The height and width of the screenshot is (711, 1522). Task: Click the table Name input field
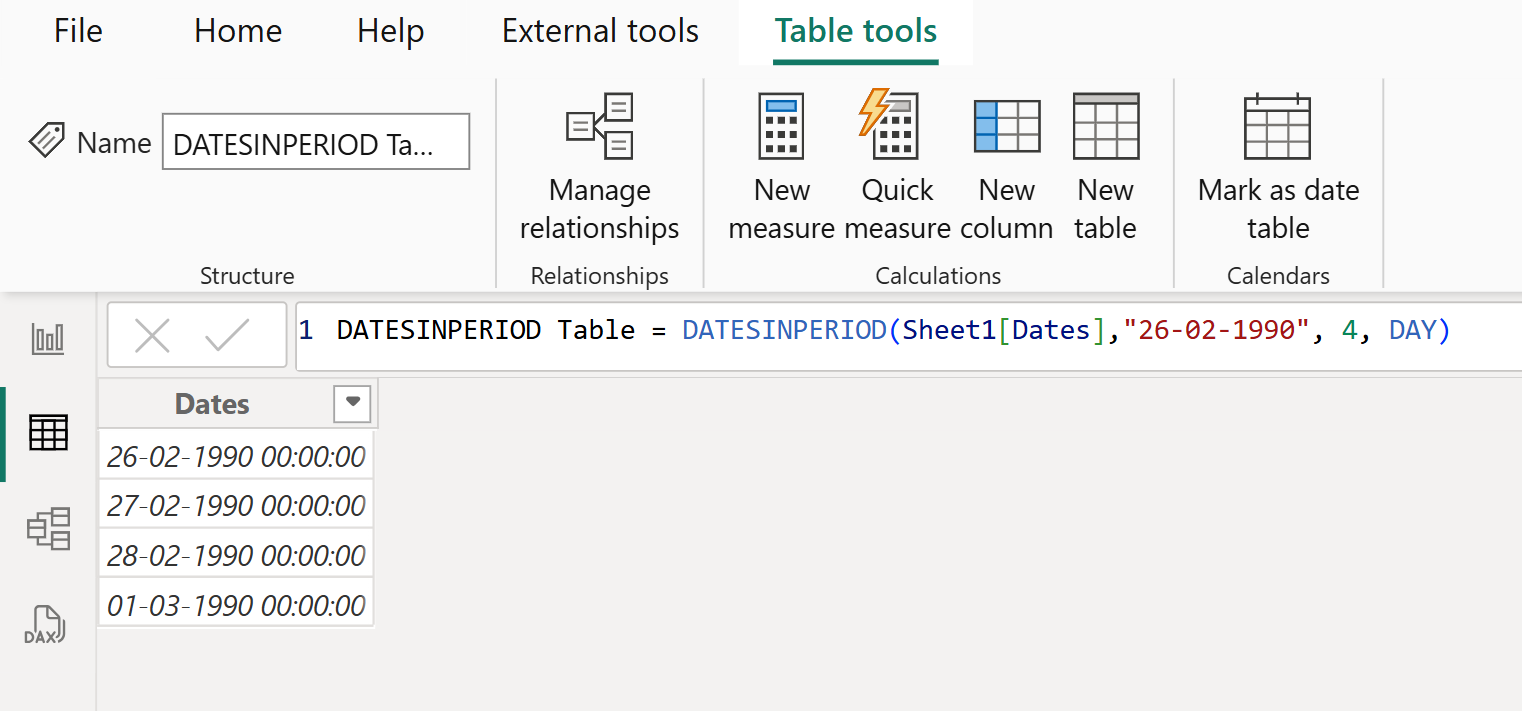click(x=316, y=141)
